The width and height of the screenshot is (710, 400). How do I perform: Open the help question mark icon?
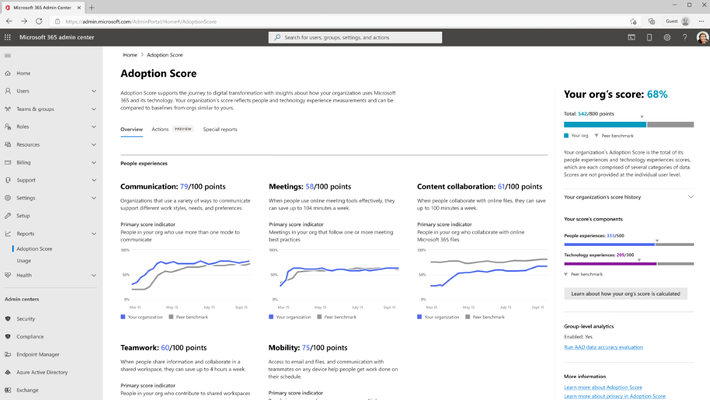685,38
